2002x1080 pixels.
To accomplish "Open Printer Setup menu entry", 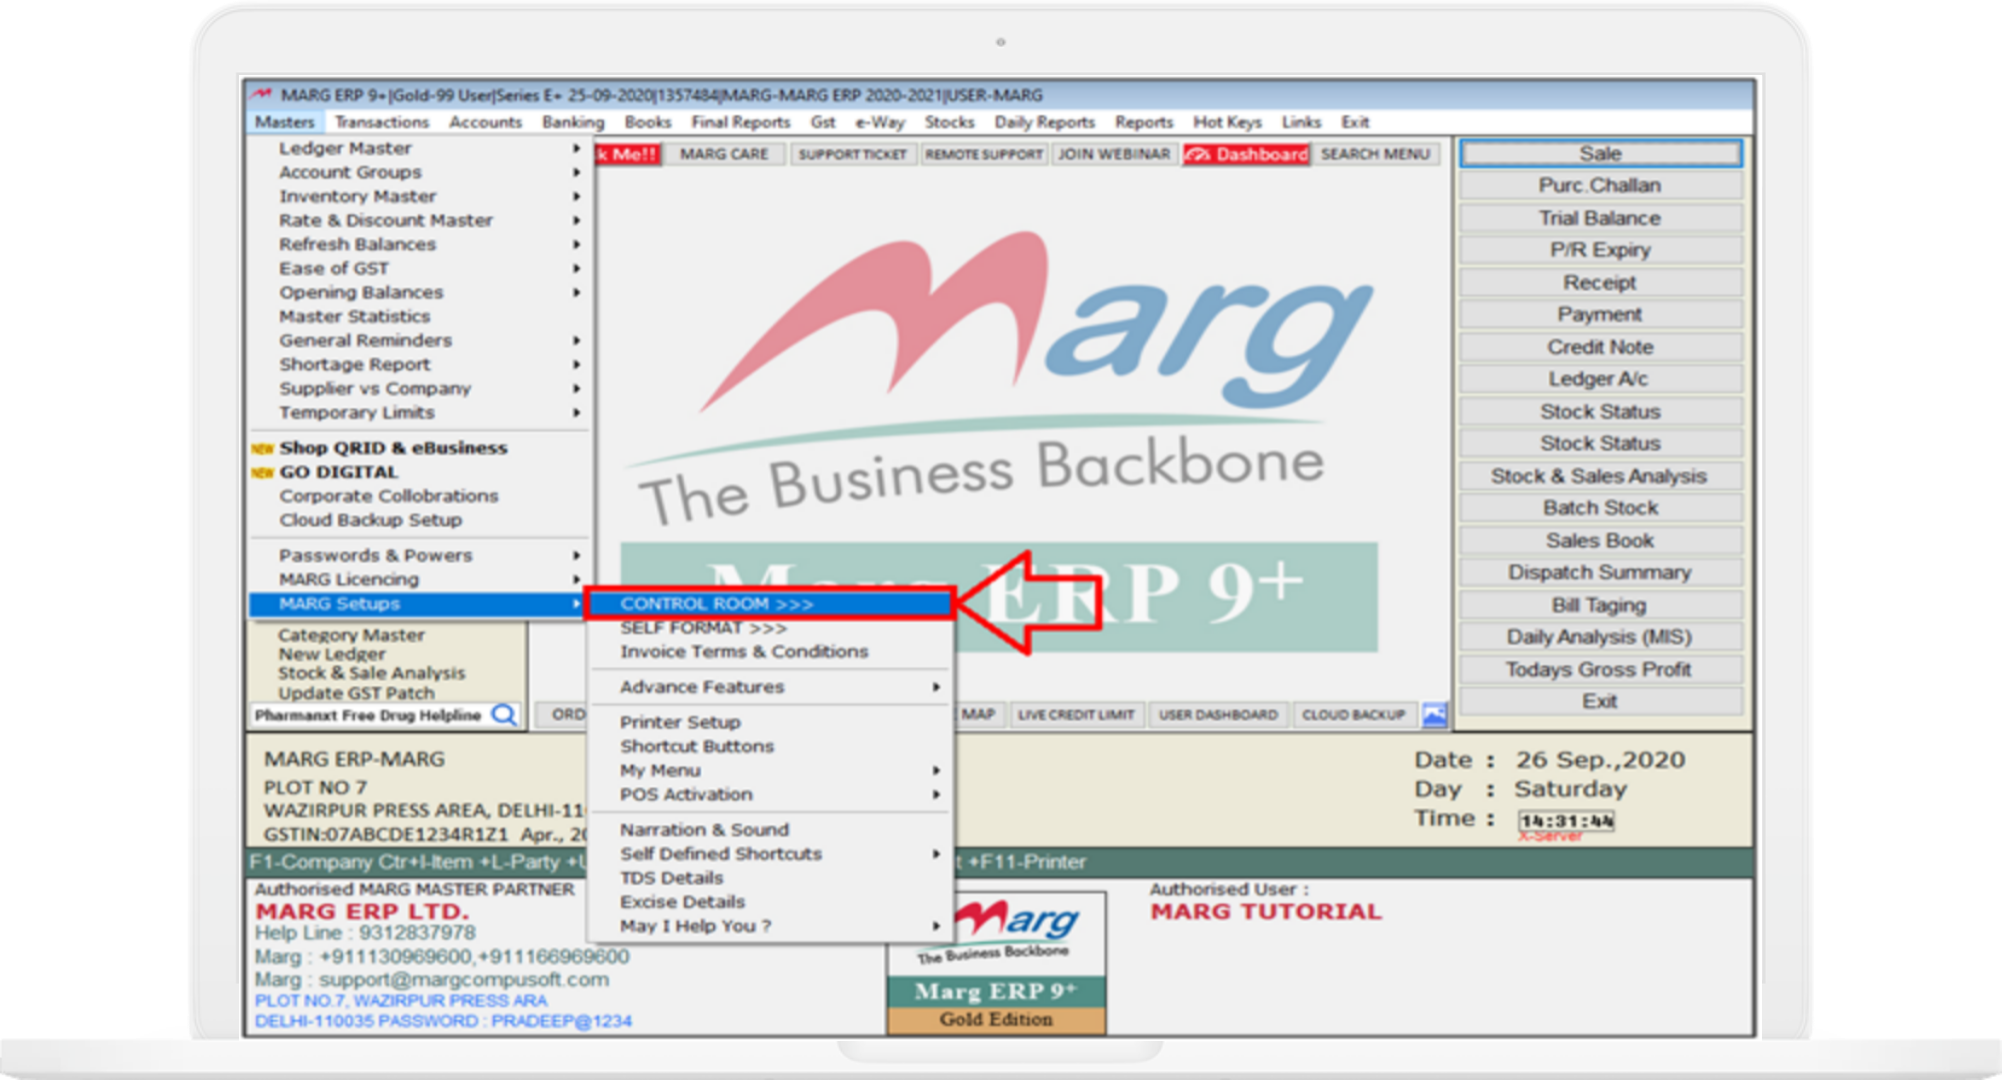I will point(680,722).
